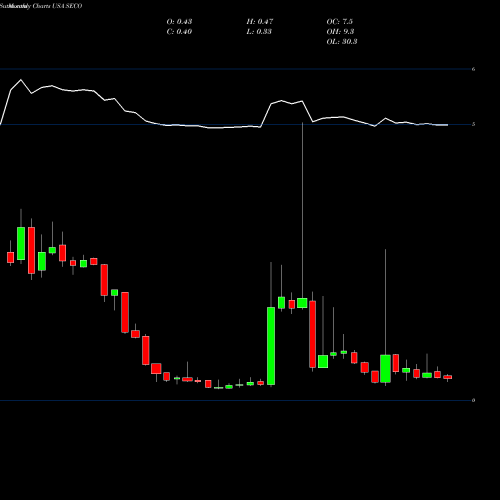Viewport: 500px width, 500px height.
Task: Select the OL: 30.3 statistic
Action: point(342,42)
